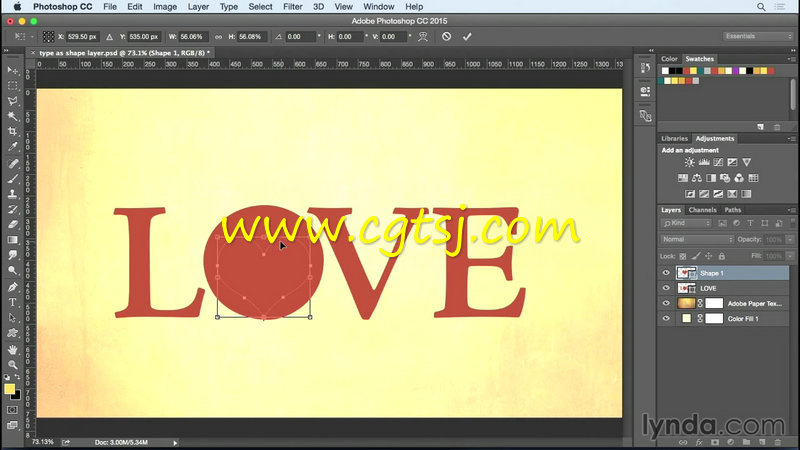The height and width of the screenshot is (450, 800).
Task: Select the Lasso tool
Action: 12,101
